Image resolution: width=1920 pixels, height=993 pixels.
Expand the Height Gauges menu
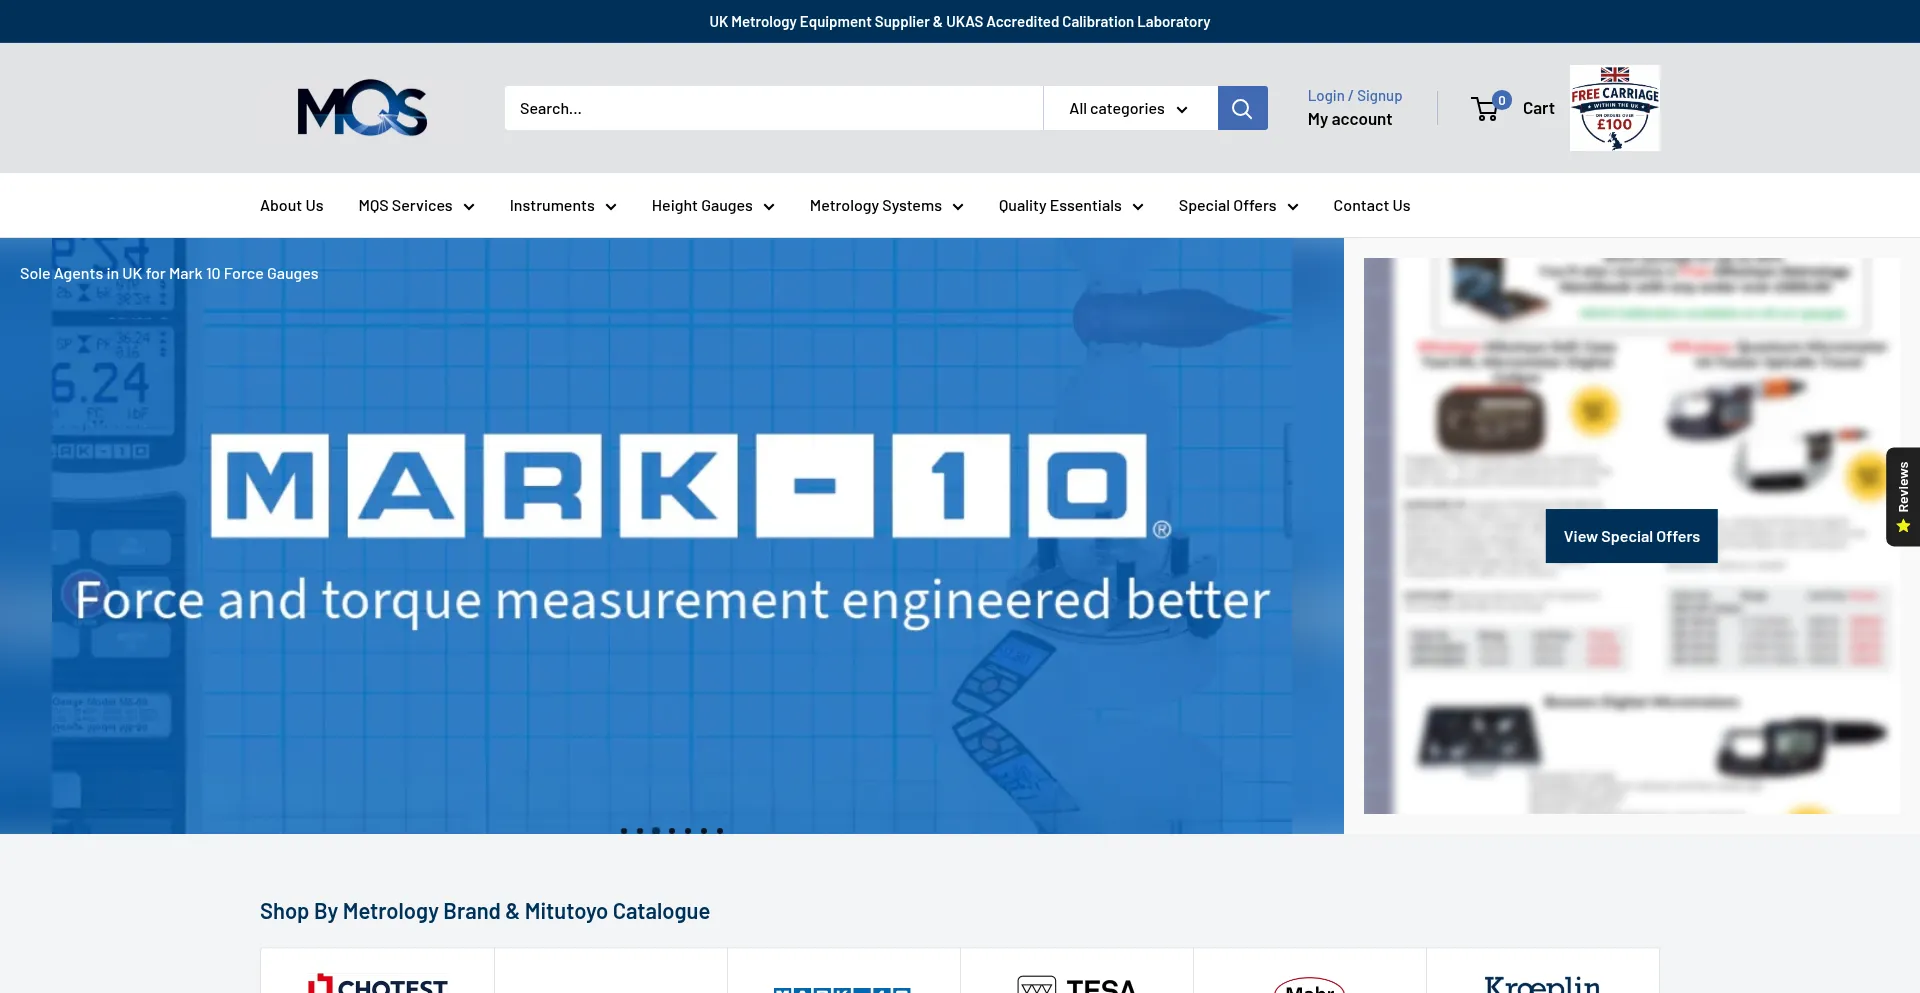point(713,206)
